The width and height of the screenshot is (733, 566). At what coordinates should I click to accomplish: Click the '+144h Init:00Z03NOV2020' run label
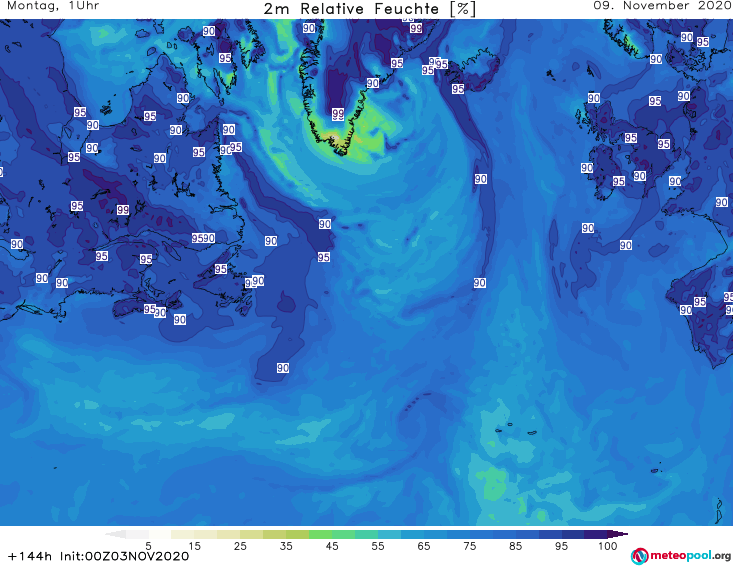(x=99, y=556)
